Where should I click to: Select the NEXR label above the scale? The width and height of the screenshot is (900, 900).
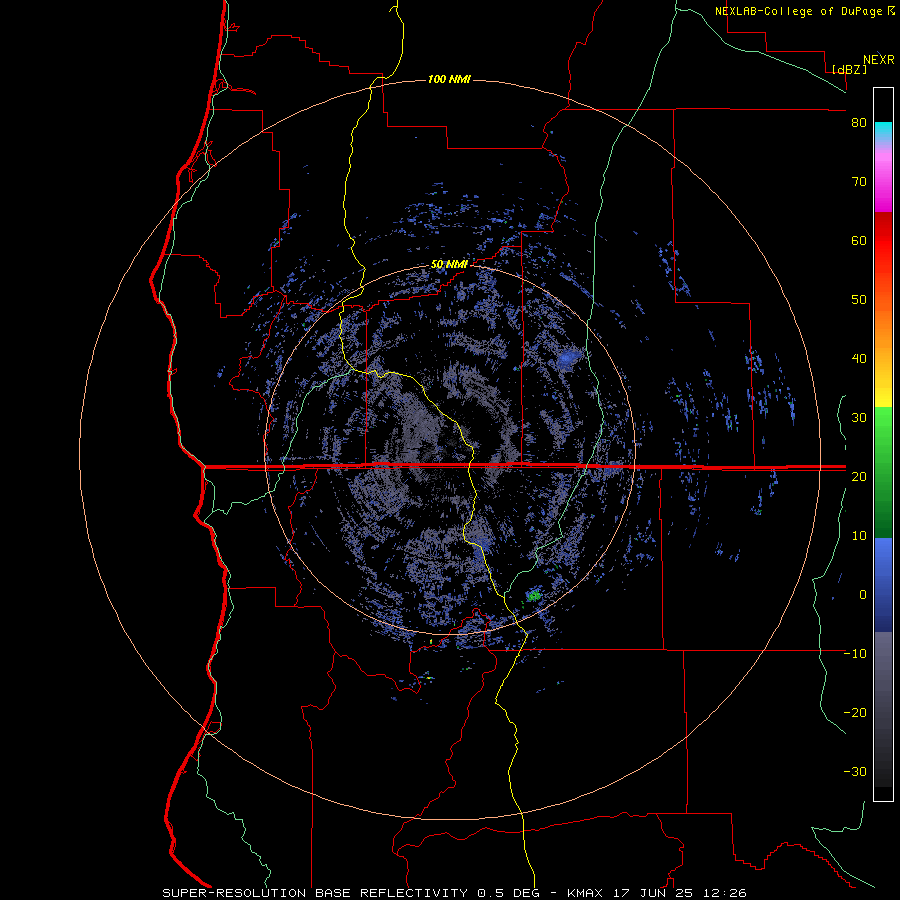pos(878,60)
